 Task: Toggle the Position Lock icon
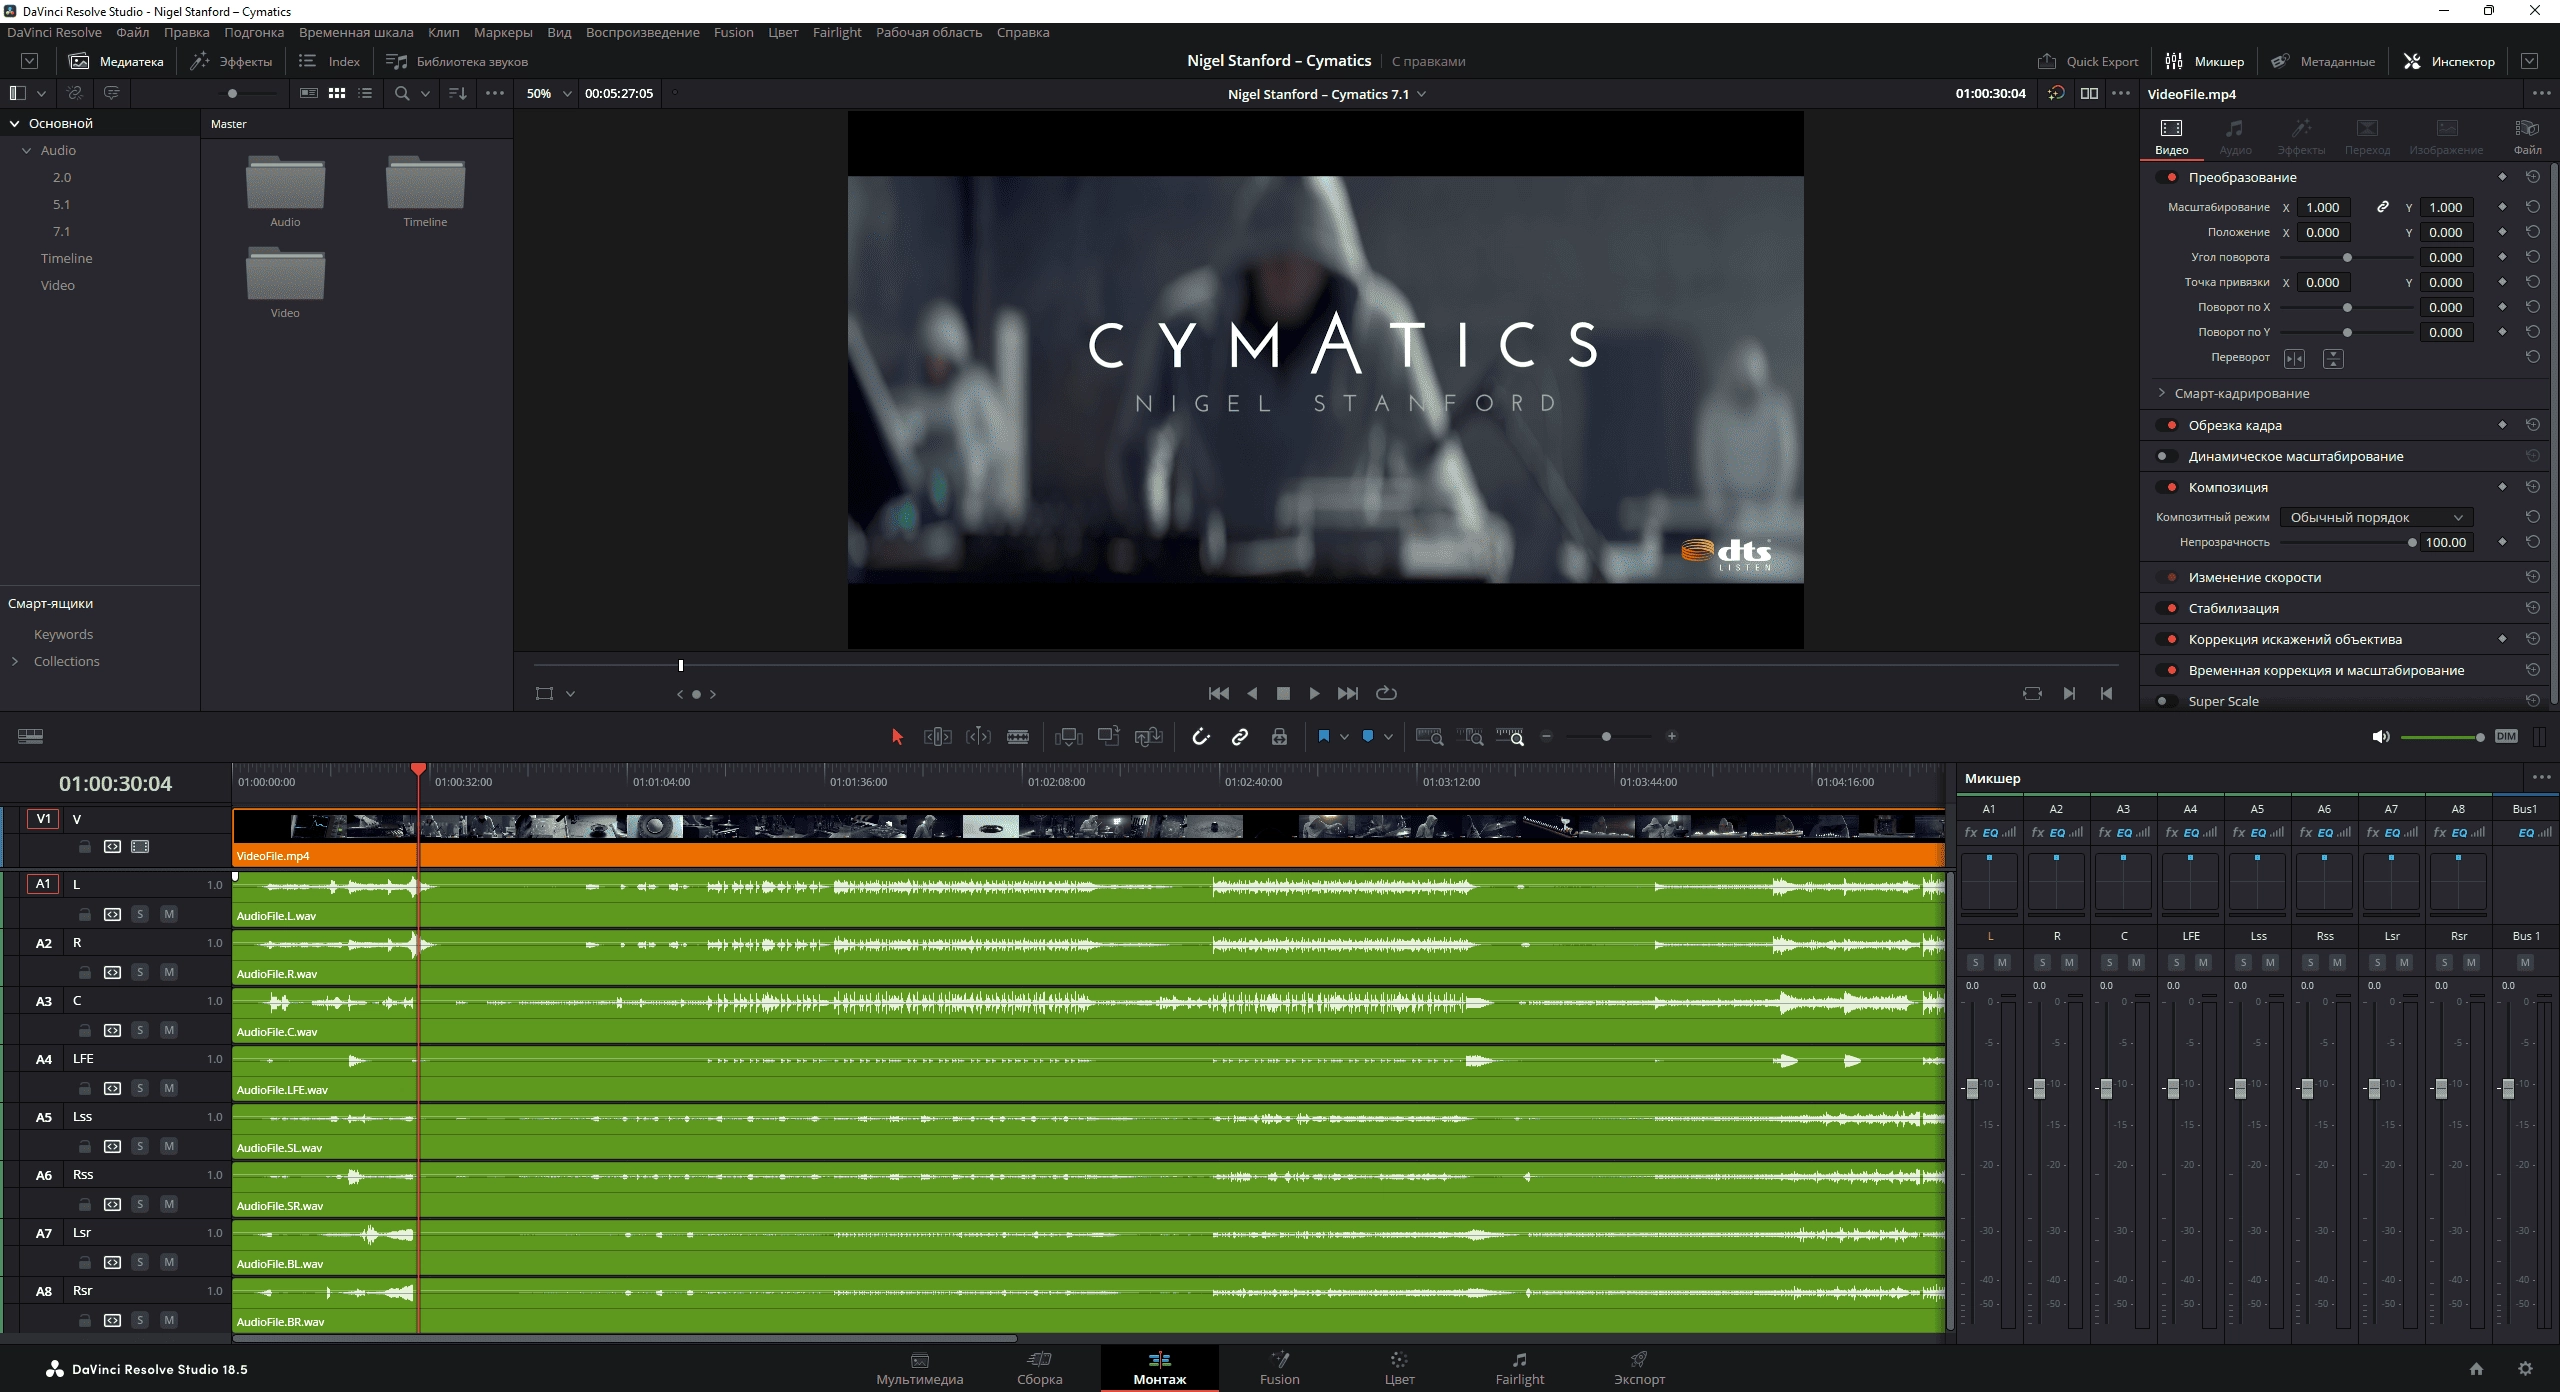(x=1279, y=737)
